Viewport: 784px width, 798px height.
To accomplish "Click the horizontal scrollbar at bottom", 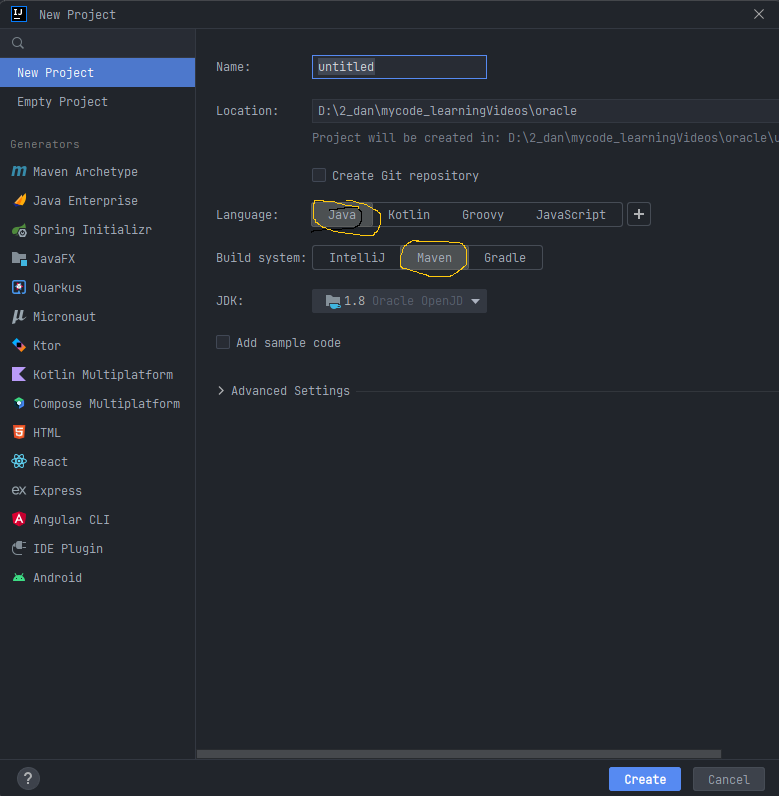I will point(460,755).
